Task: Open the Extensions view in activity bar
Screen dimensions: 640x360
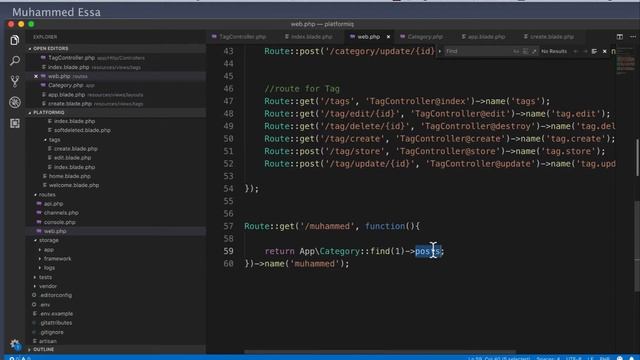Action: pyautogui.click(x=15, y=123)
